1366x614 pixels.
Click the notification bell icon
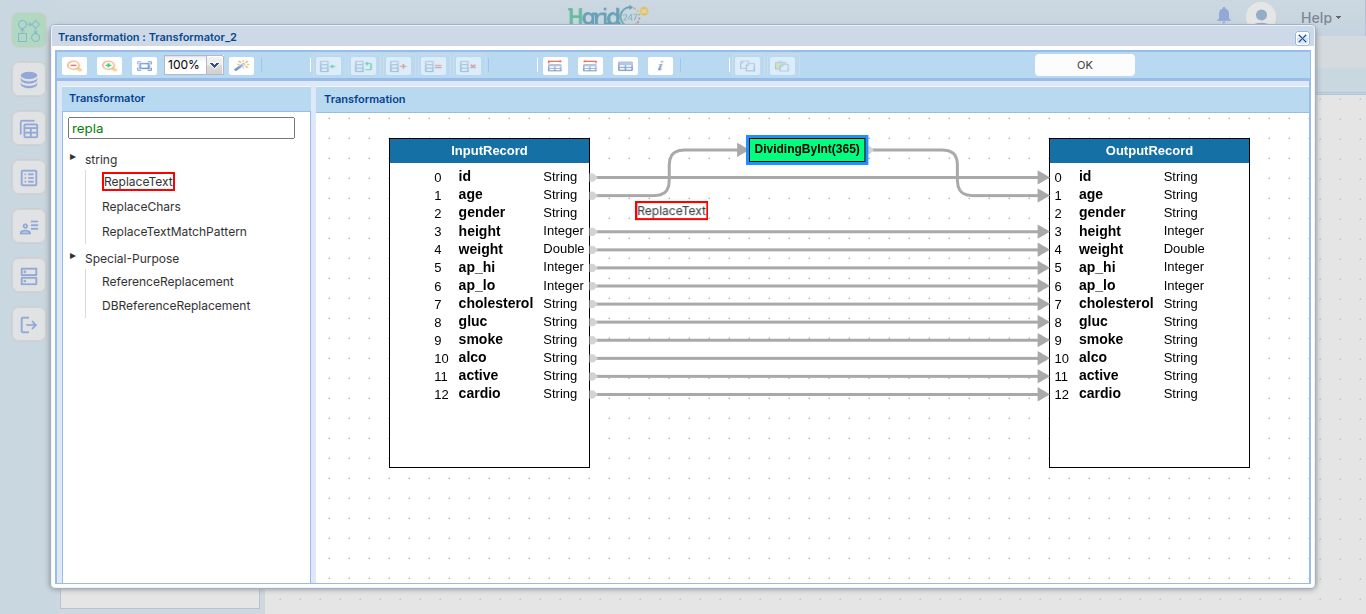coord(1224,15)
